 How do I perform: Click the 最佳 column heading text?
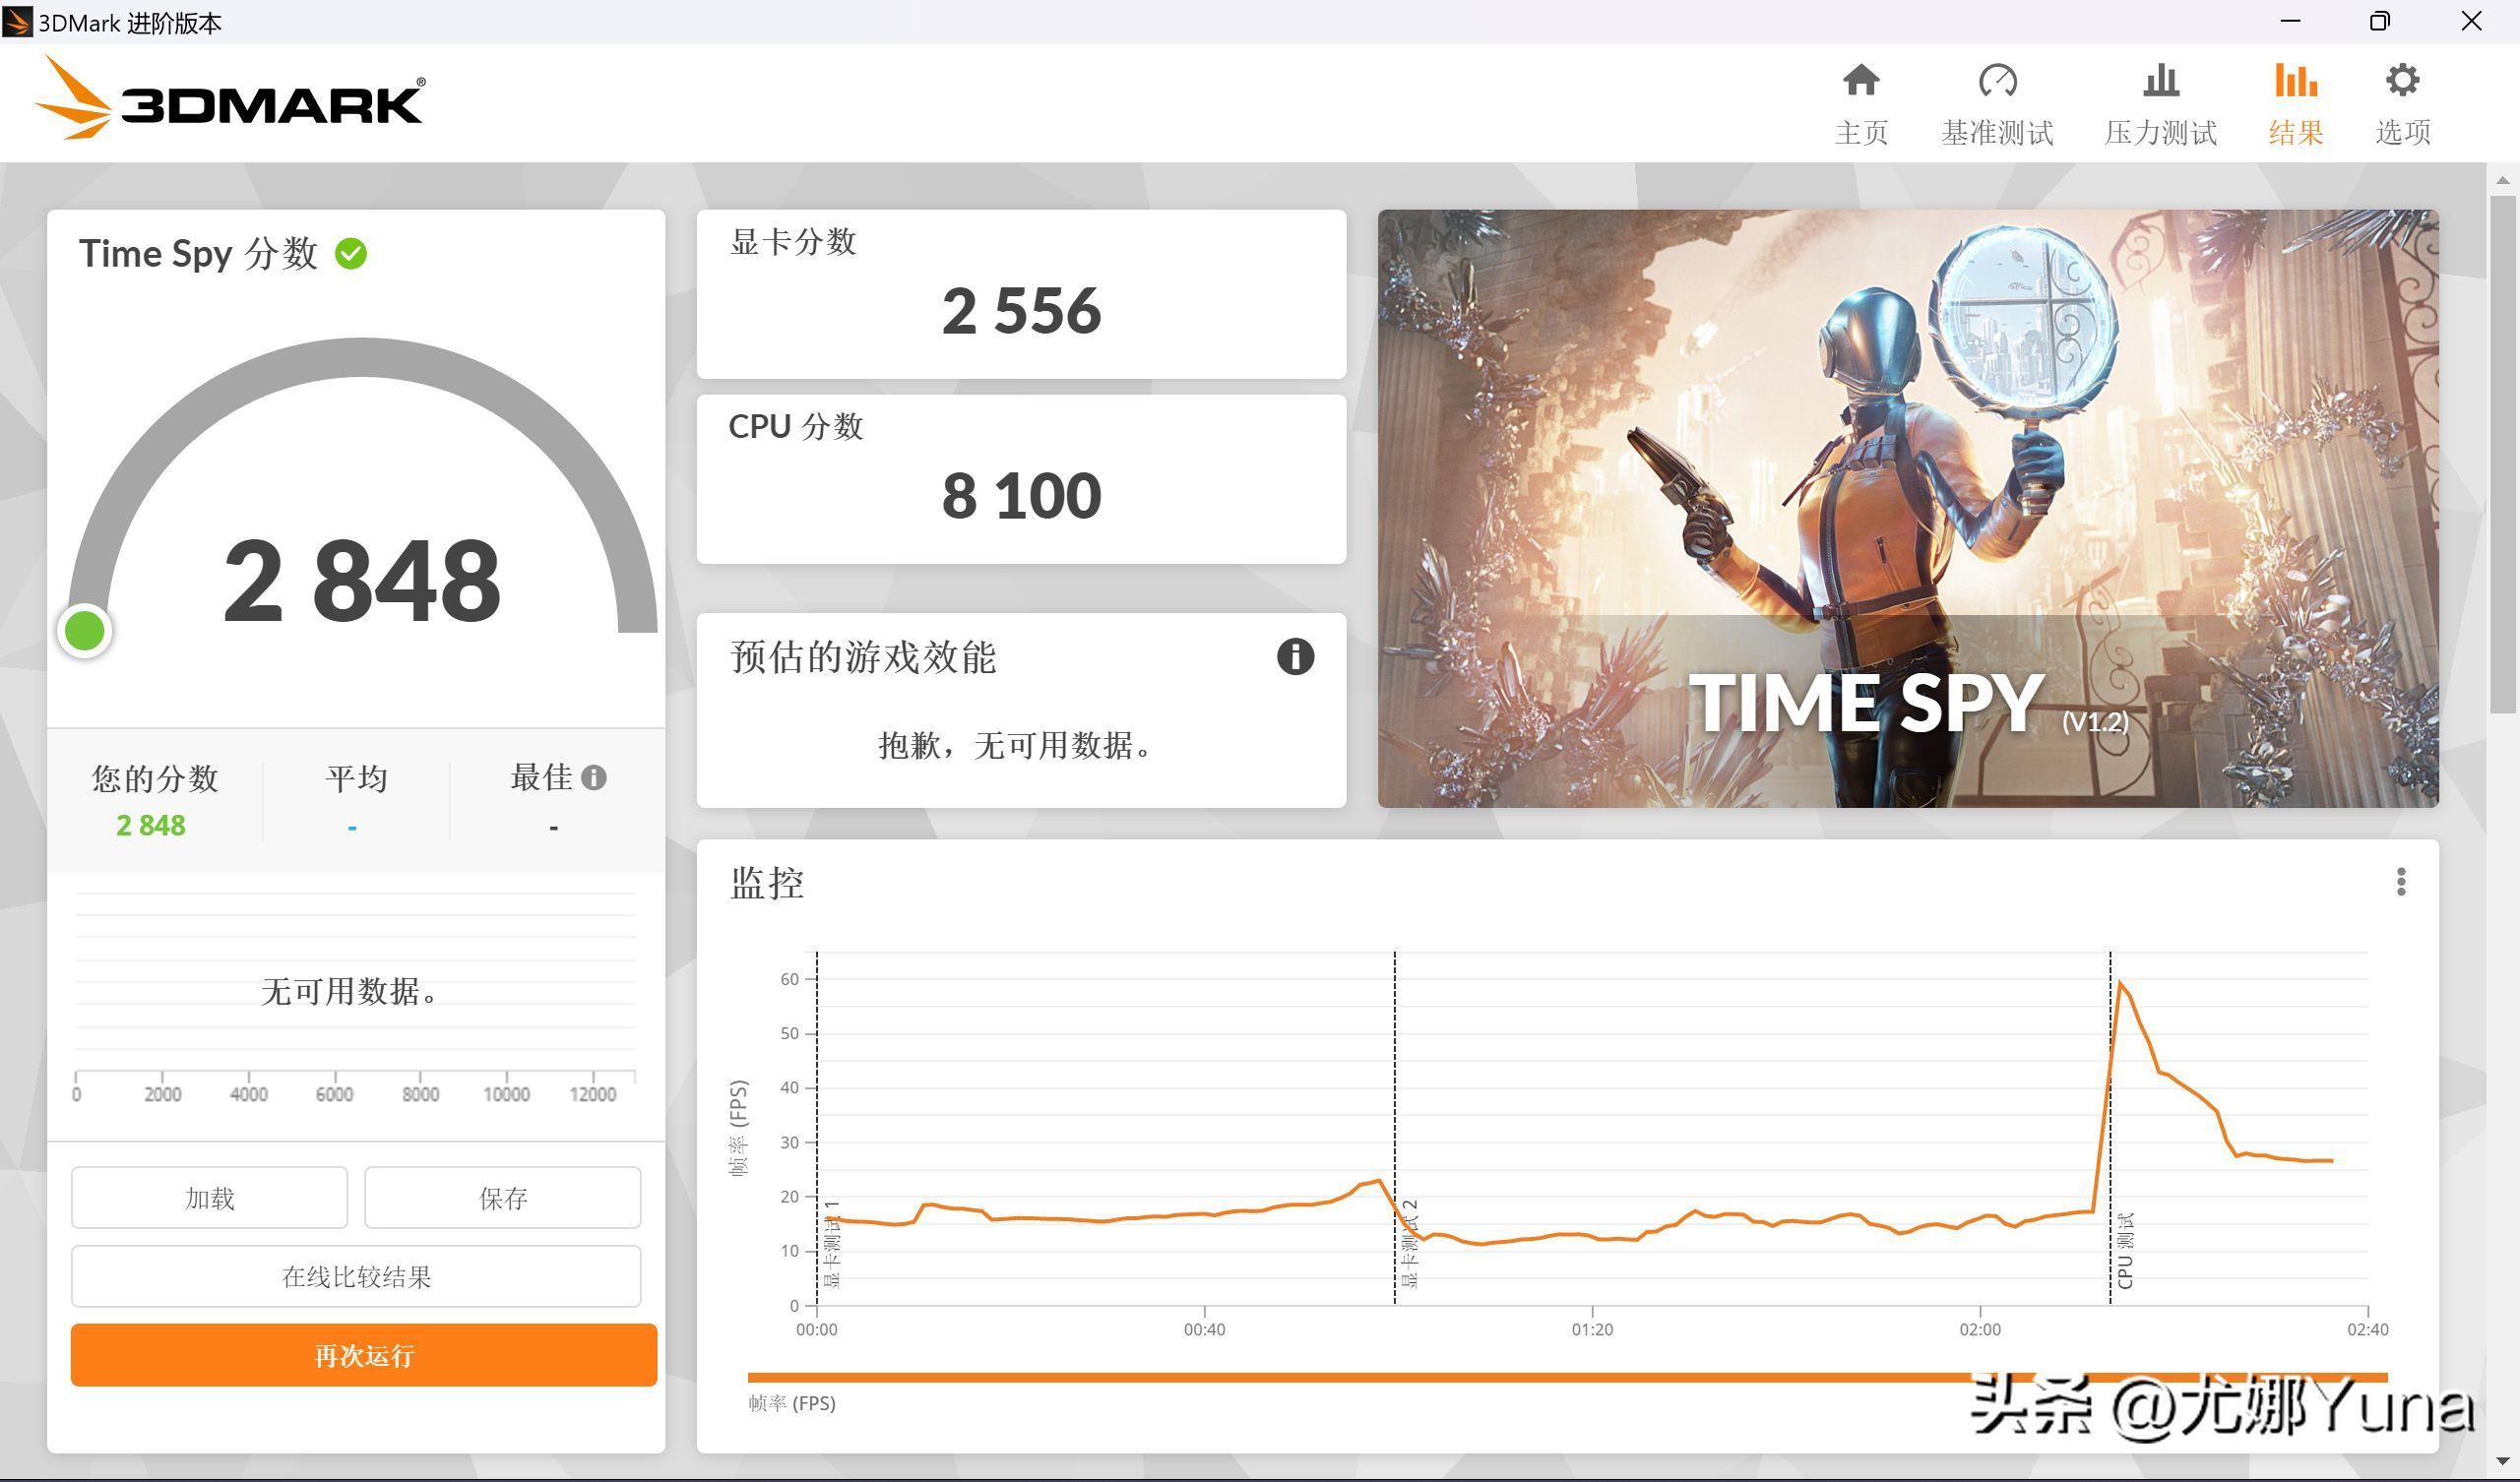click(541, 777)
